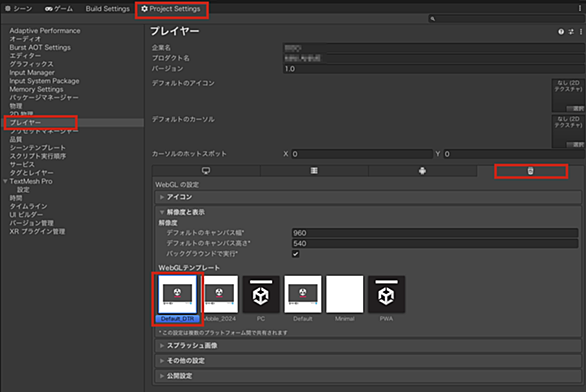The width and height of the screenshot is (586, 392).
Task: Switch to the ゲーム tab
Action: point(59,9)
